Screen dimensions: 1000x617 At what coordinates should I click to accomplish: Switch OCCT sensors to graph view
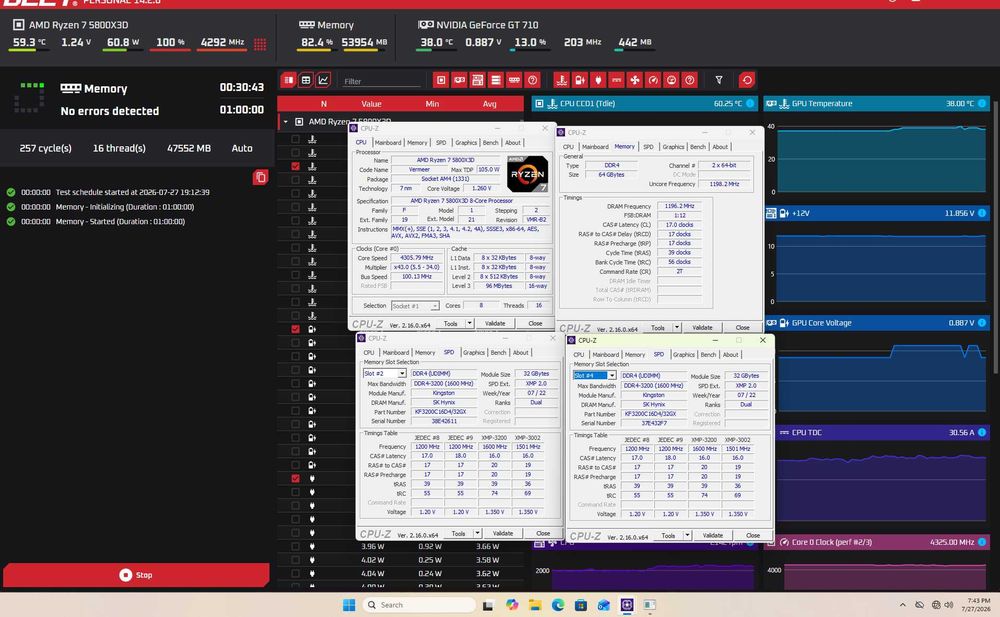pos(323,80)
